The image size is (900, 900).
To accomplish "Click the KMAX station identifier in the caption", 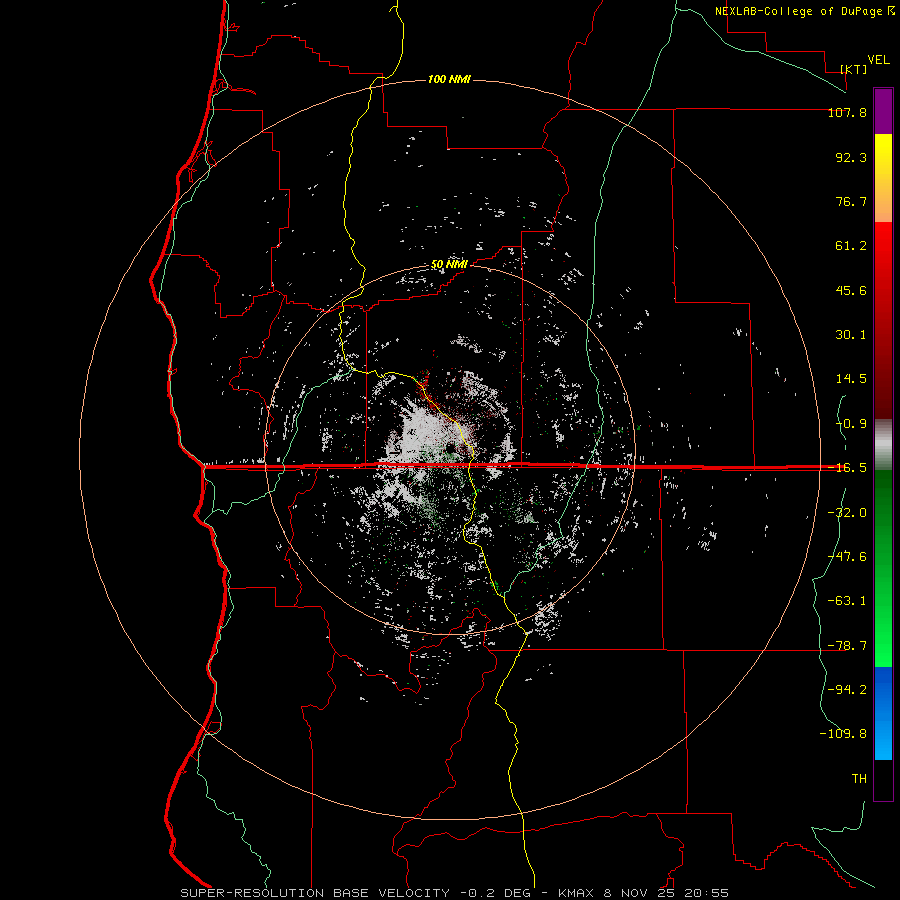I will tap(577, 893).
